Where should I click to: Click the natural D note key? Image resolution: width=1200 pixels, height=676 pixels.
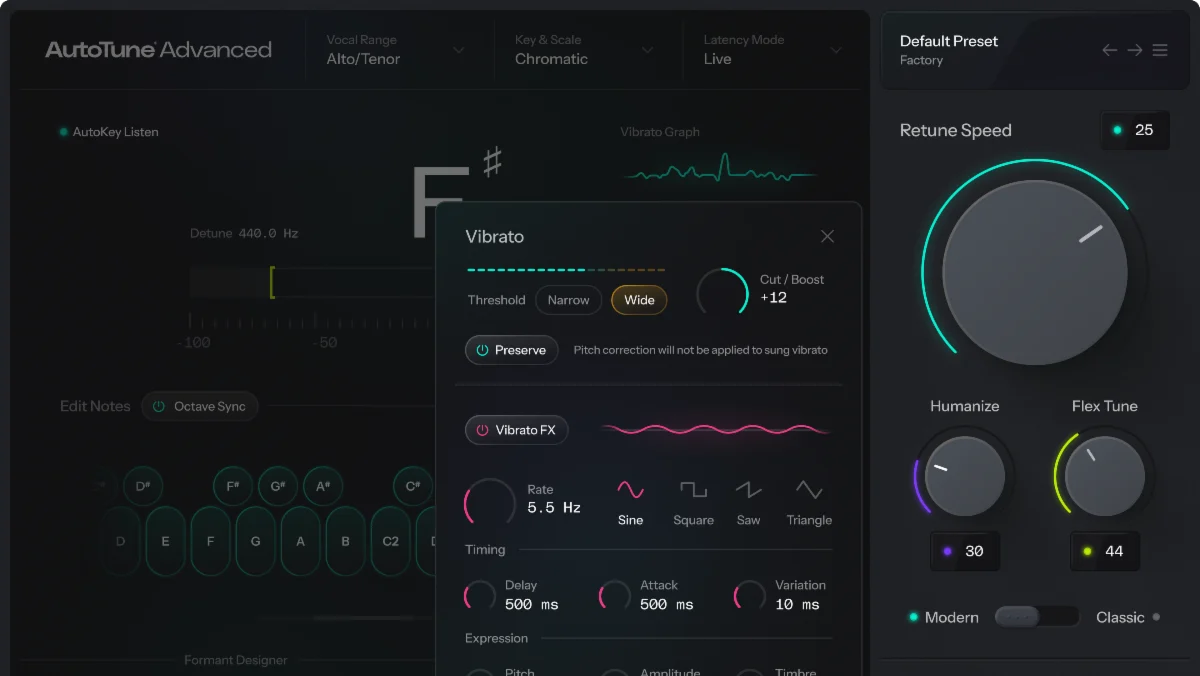121,541
